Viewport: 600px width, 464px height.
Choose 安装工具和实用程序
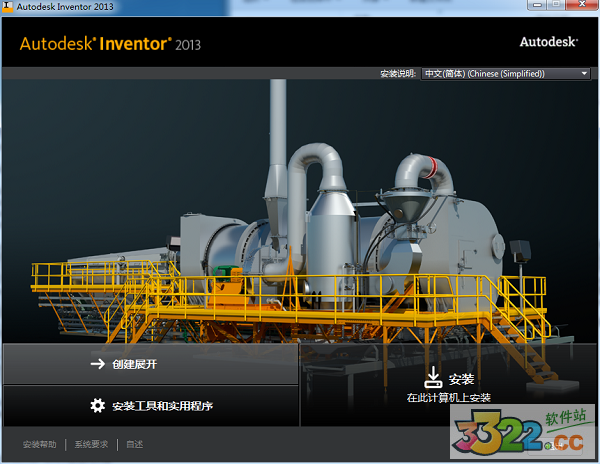150,405
